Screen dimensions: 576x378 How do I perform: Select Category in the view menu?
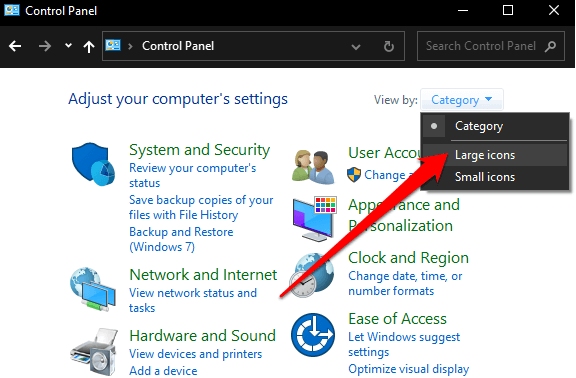(x=495, y=126)
